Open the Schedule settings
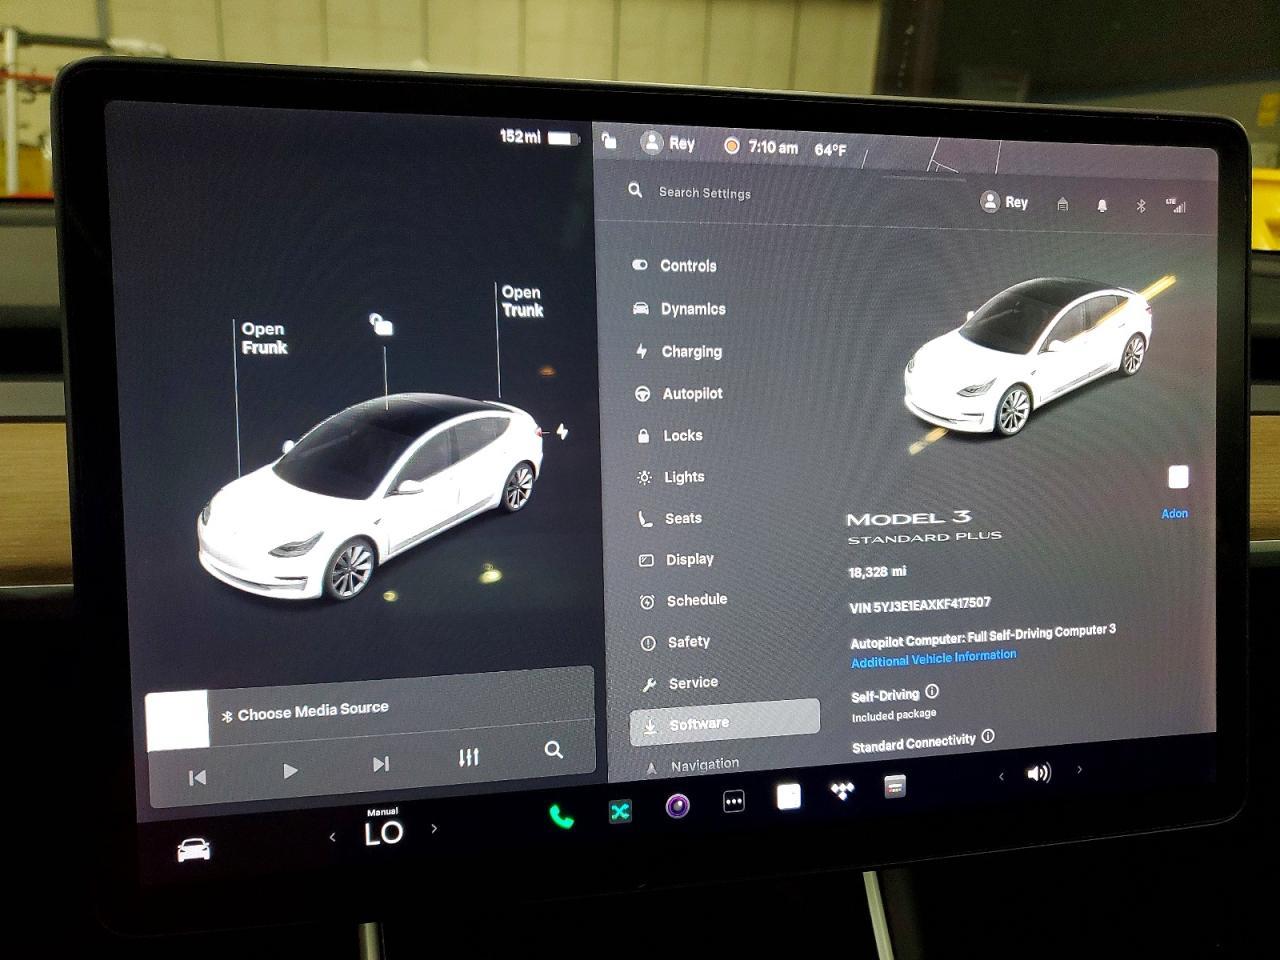Viewport: 1280px width, 960px height. 684,600
